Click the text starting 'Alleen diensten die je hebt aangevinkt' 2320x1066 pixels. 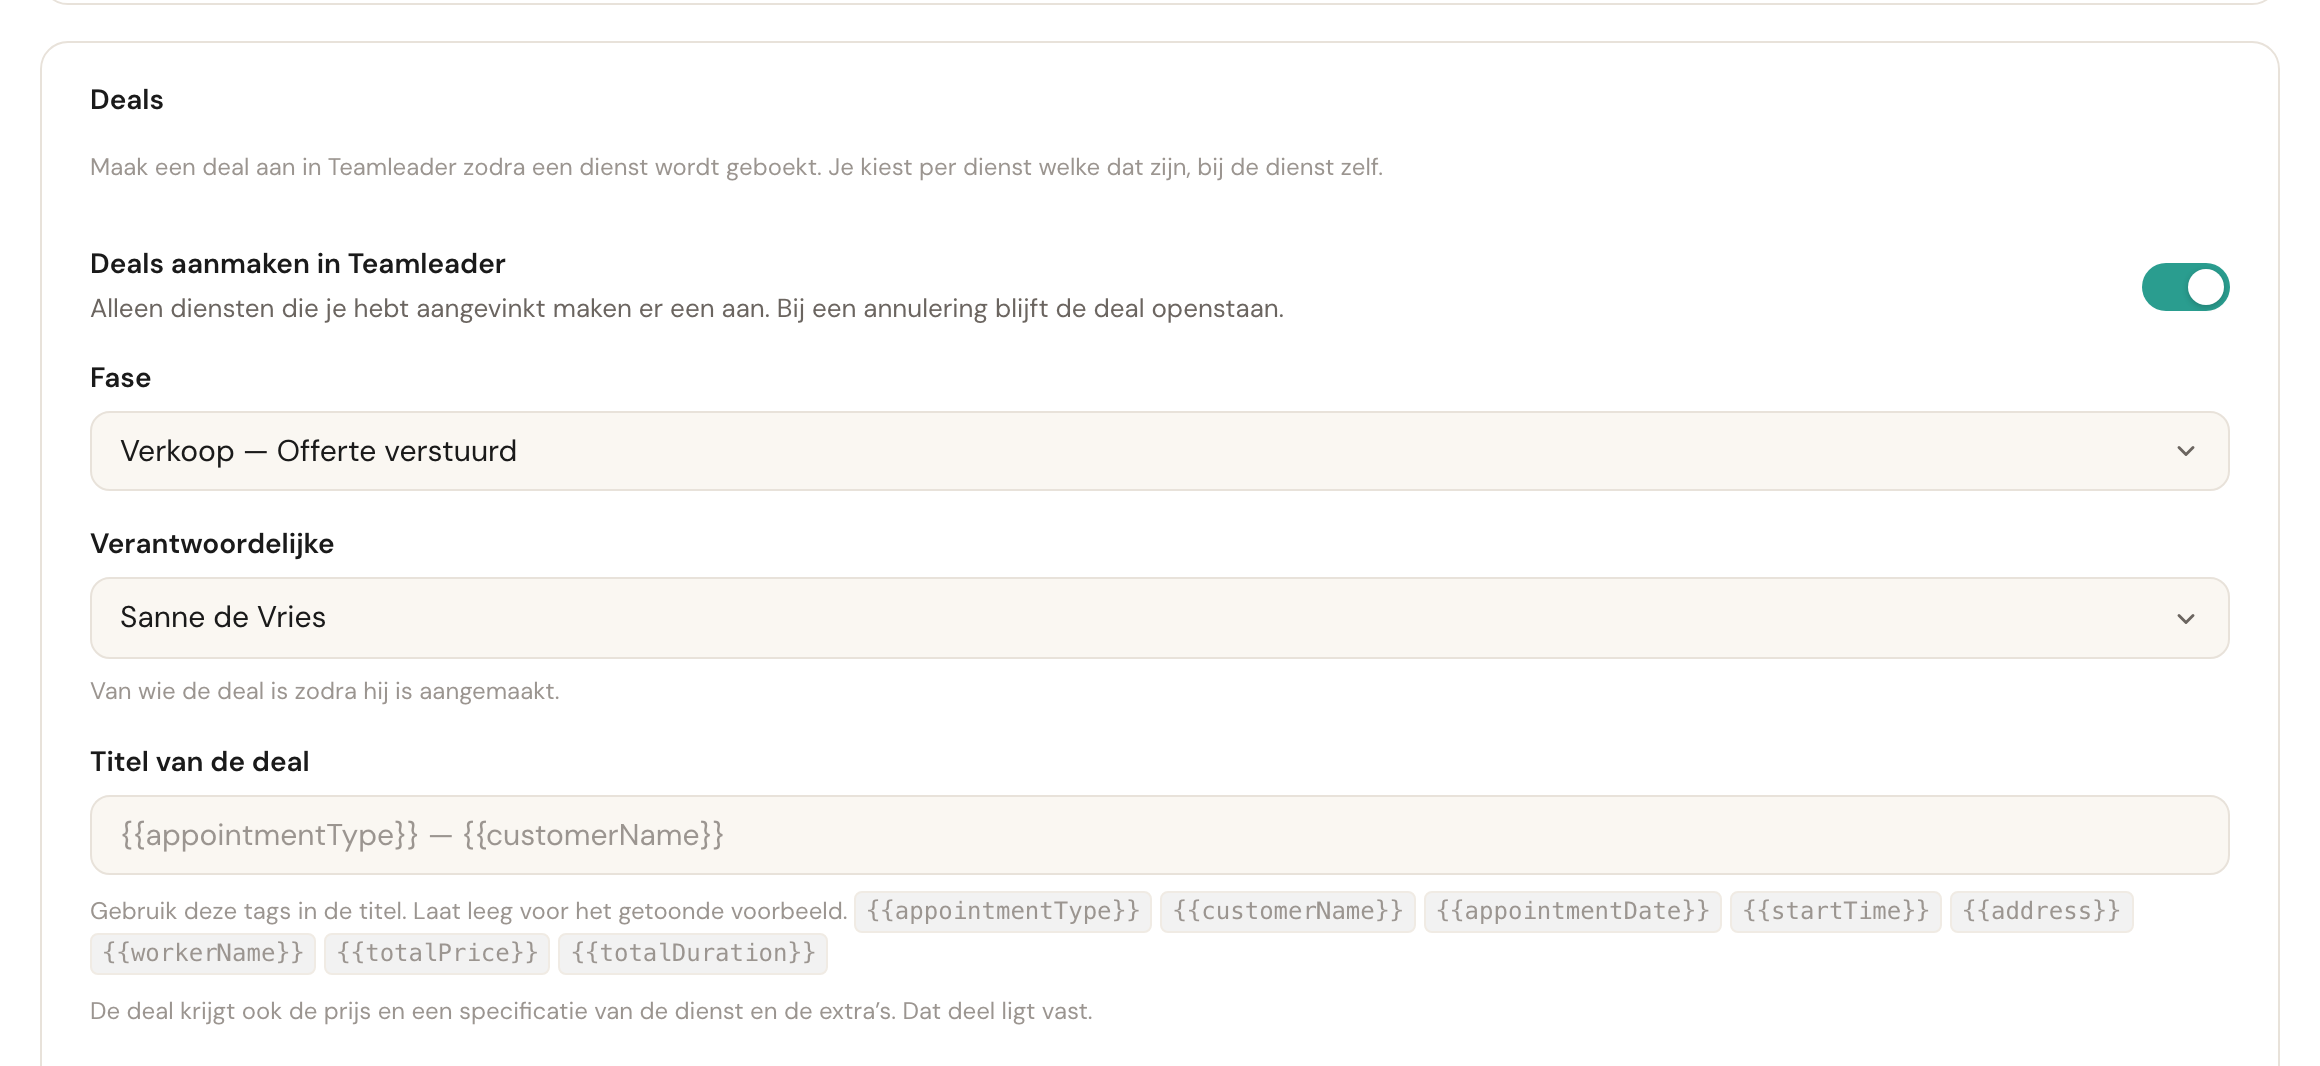click(x=687, y=308)
